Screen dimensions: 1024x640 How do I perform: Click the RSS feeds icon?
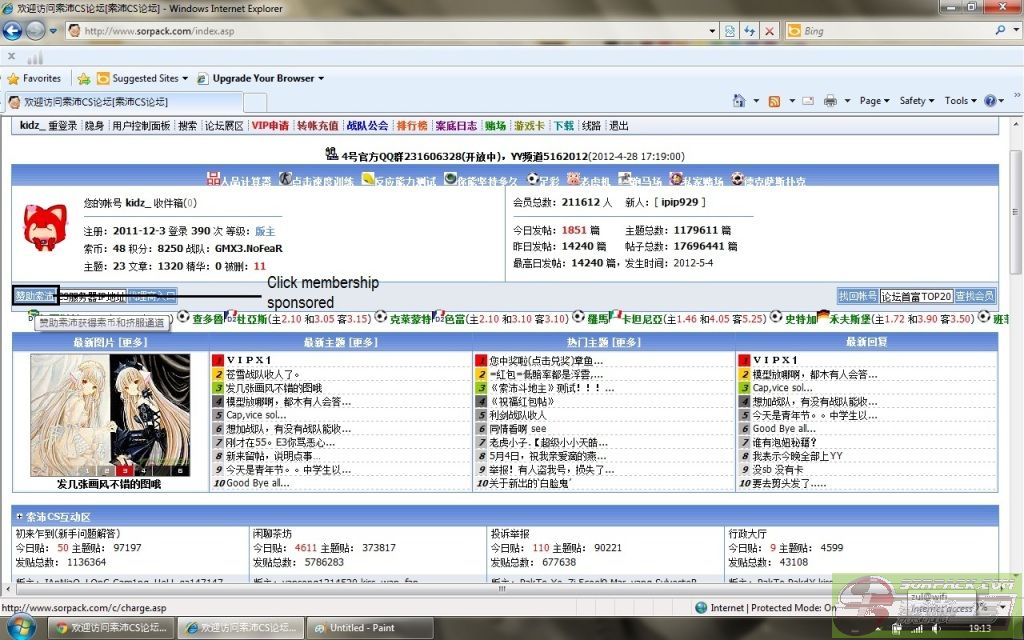pos(774,101)
